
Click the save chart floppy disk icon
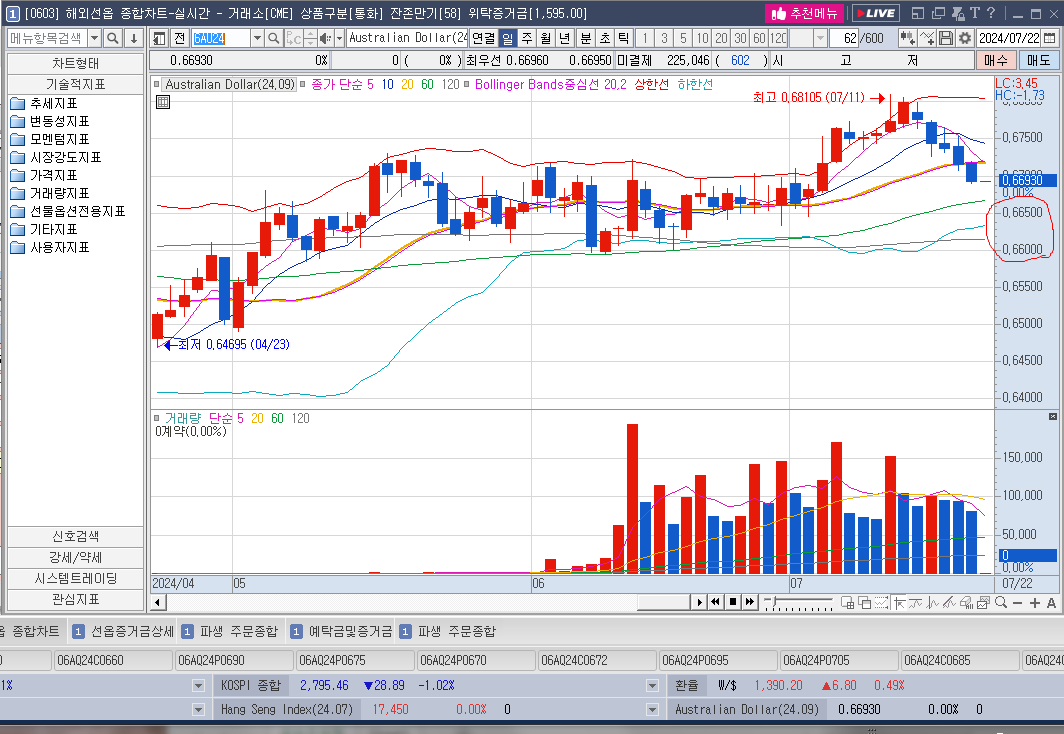click(946, 38)
